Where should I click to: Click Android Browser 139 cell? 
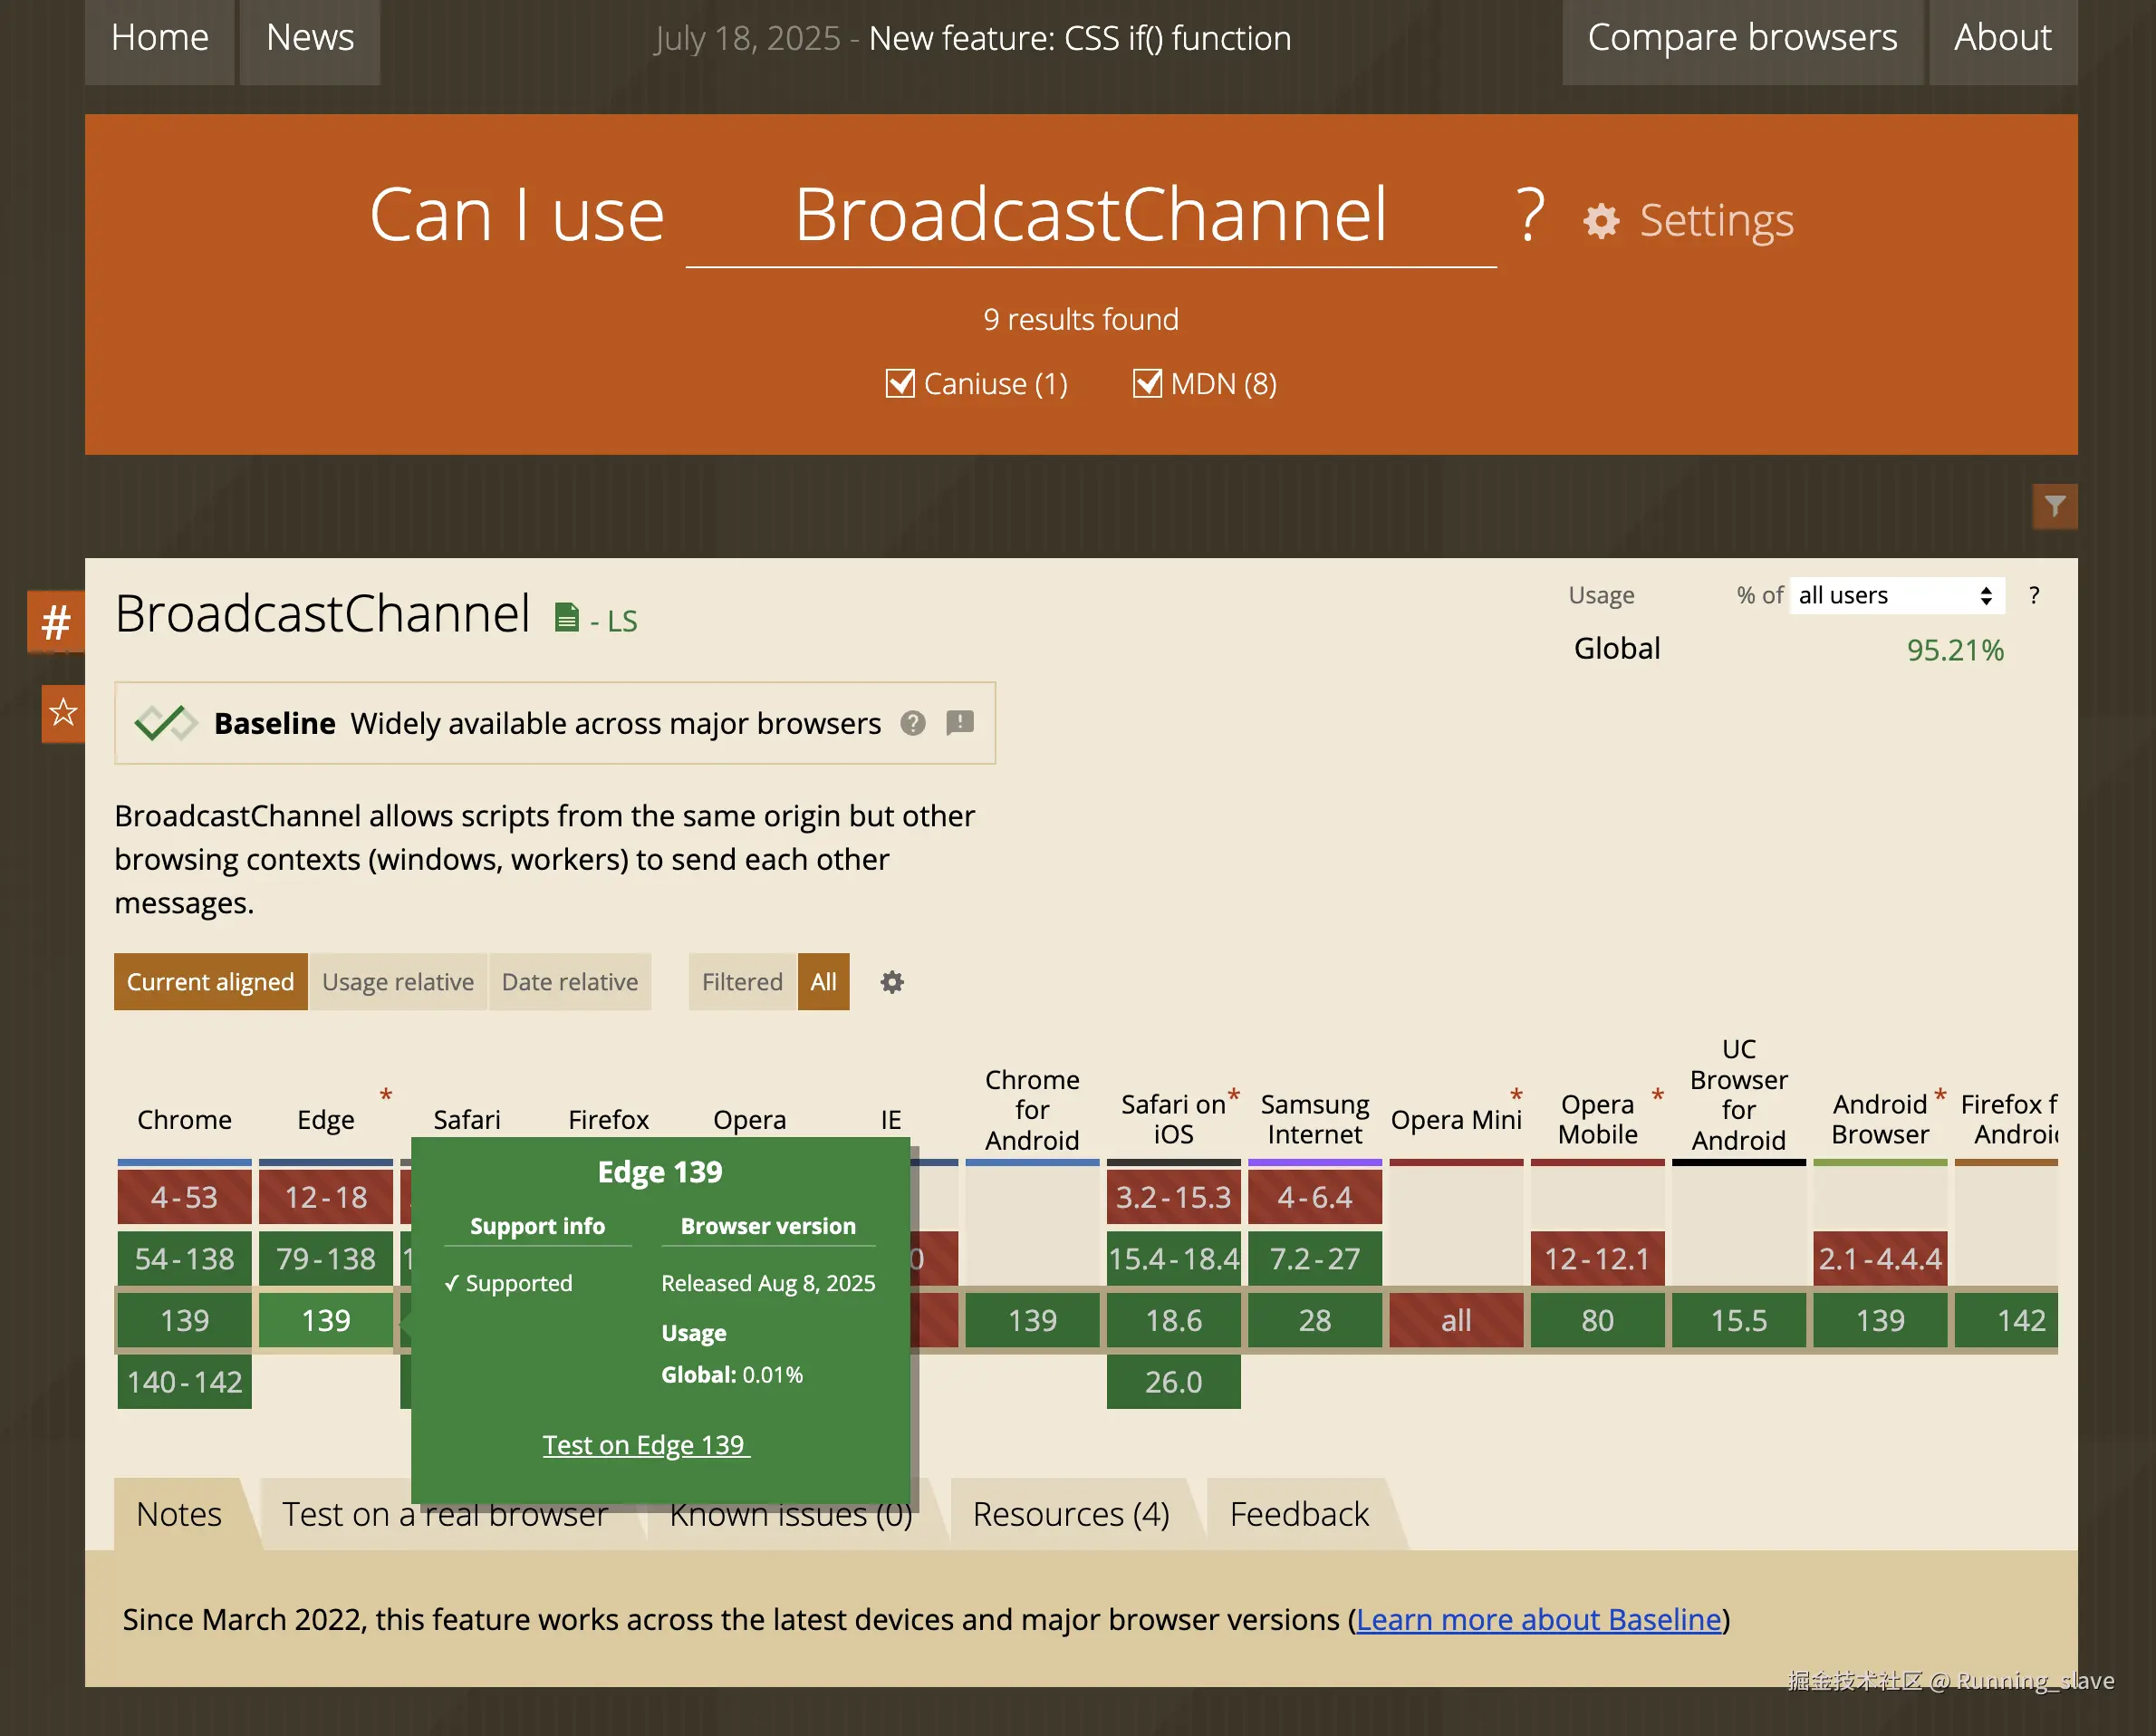tap(1881, 1320)
